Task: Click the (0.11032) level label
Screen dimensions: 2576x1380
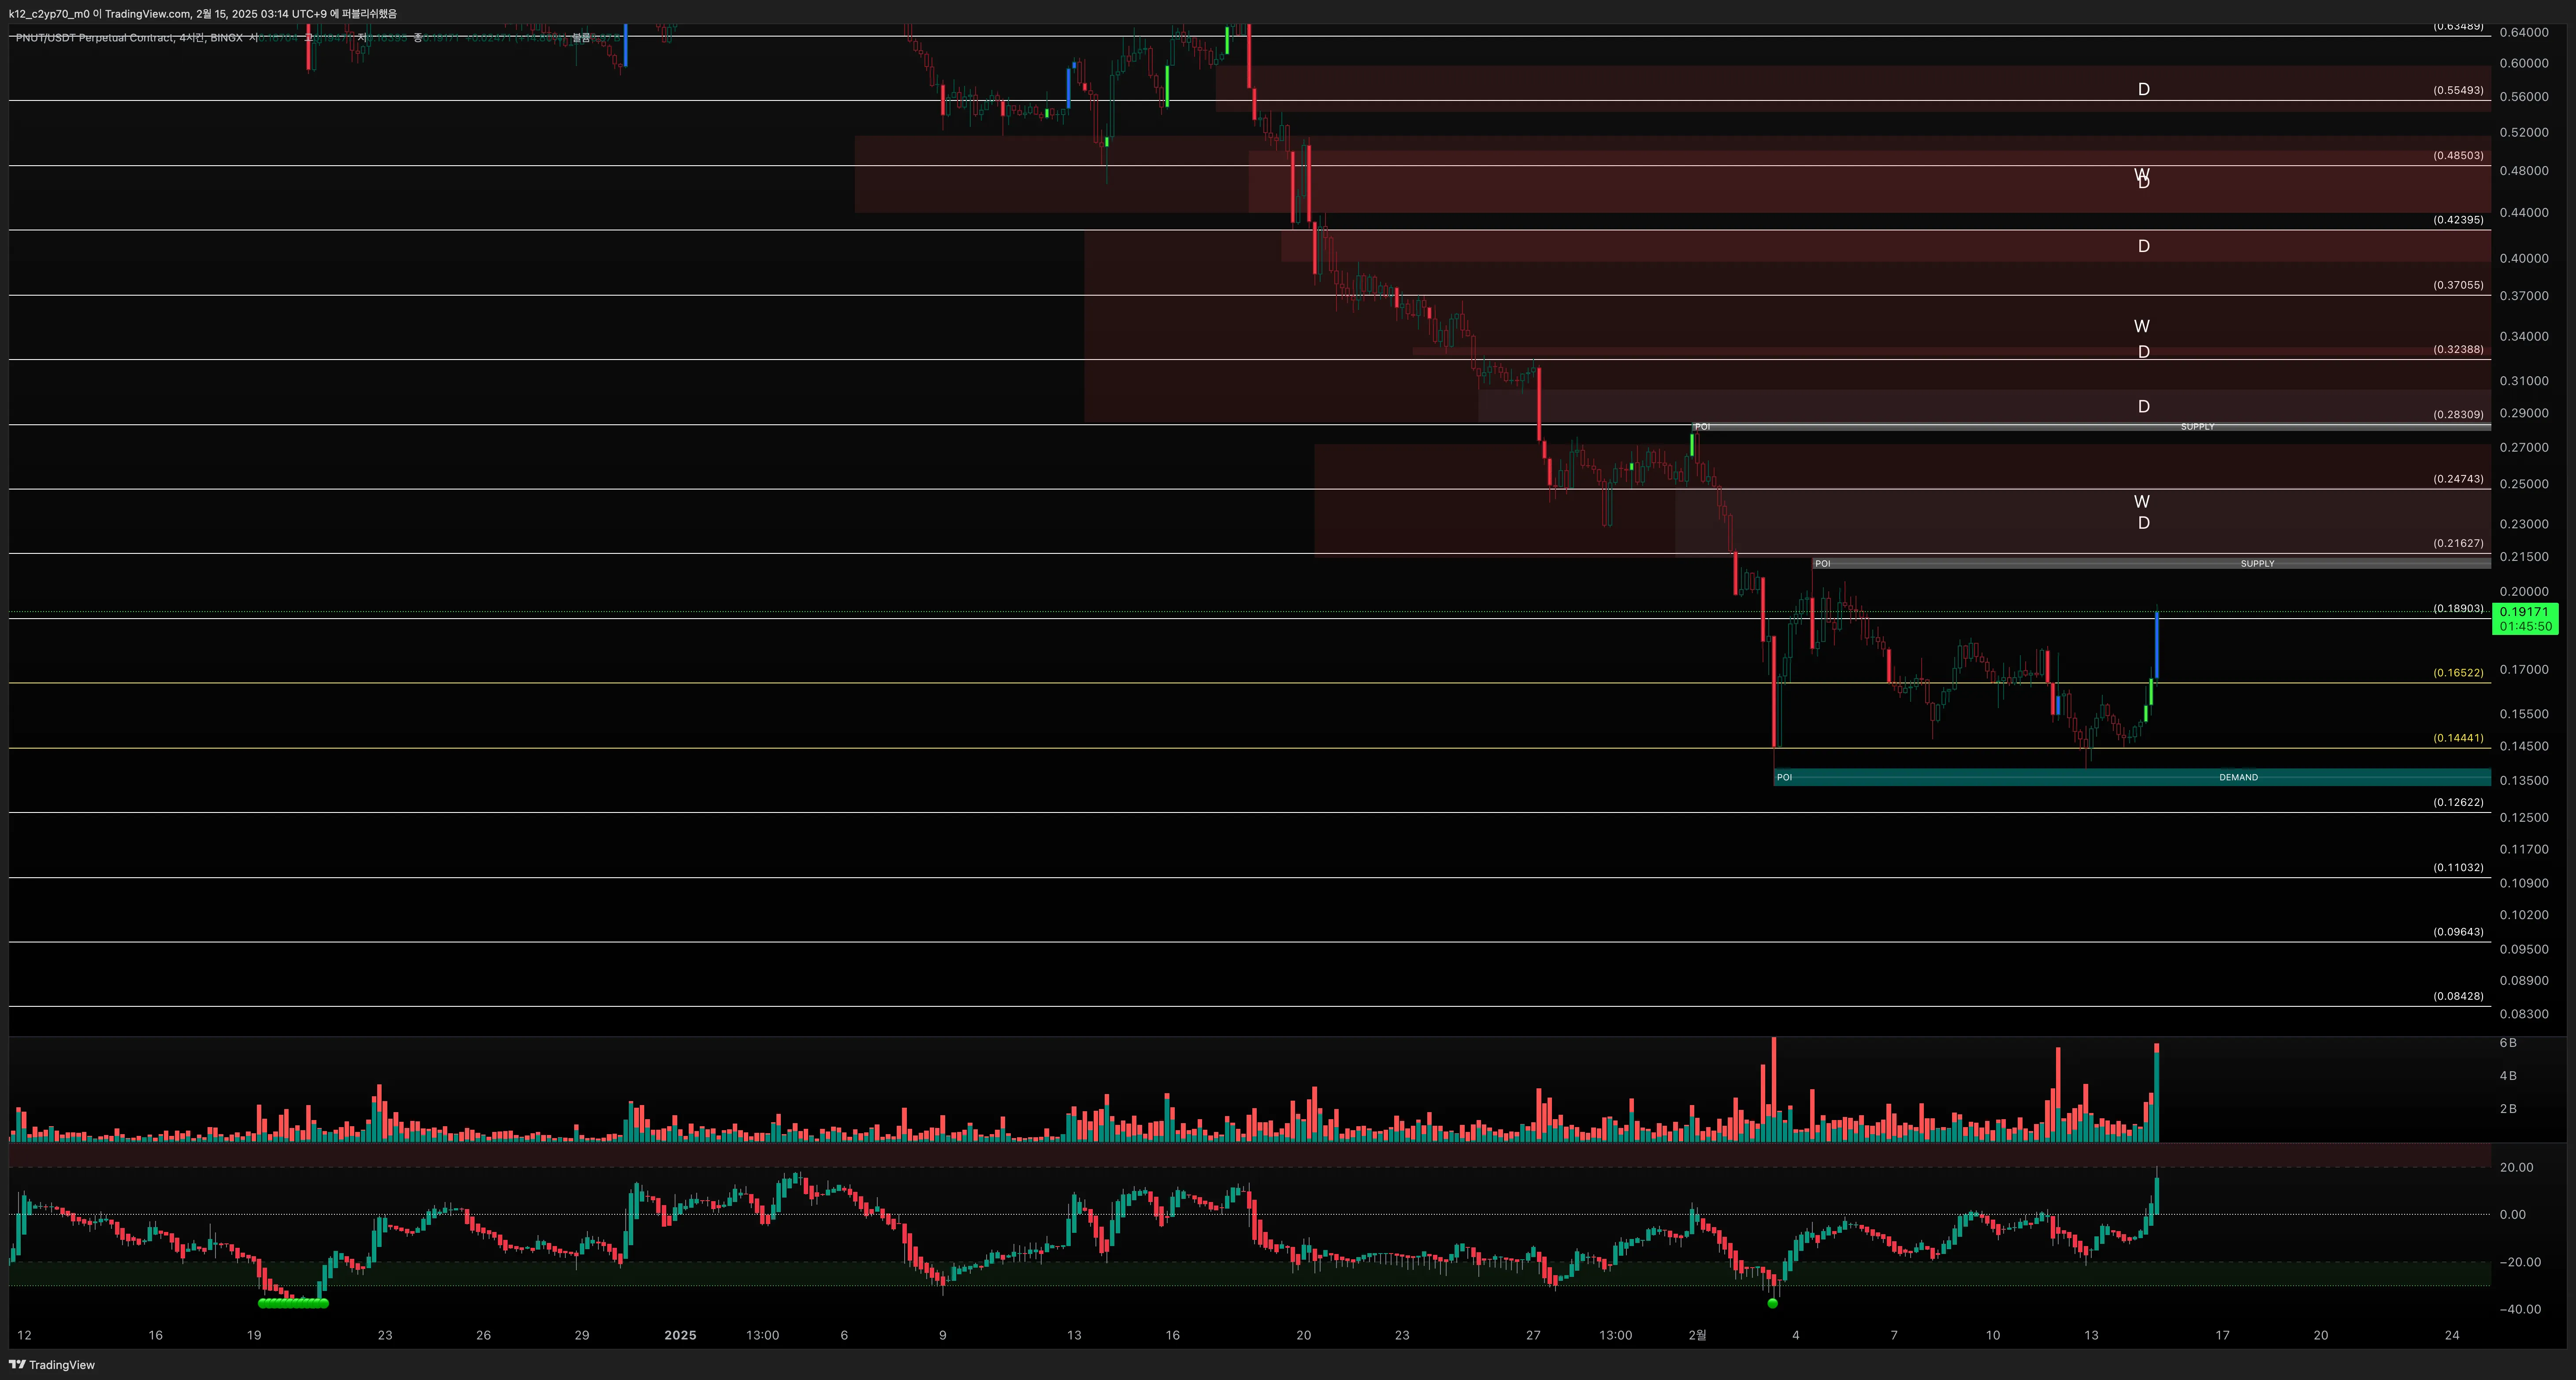Action: coord(2458,868)
